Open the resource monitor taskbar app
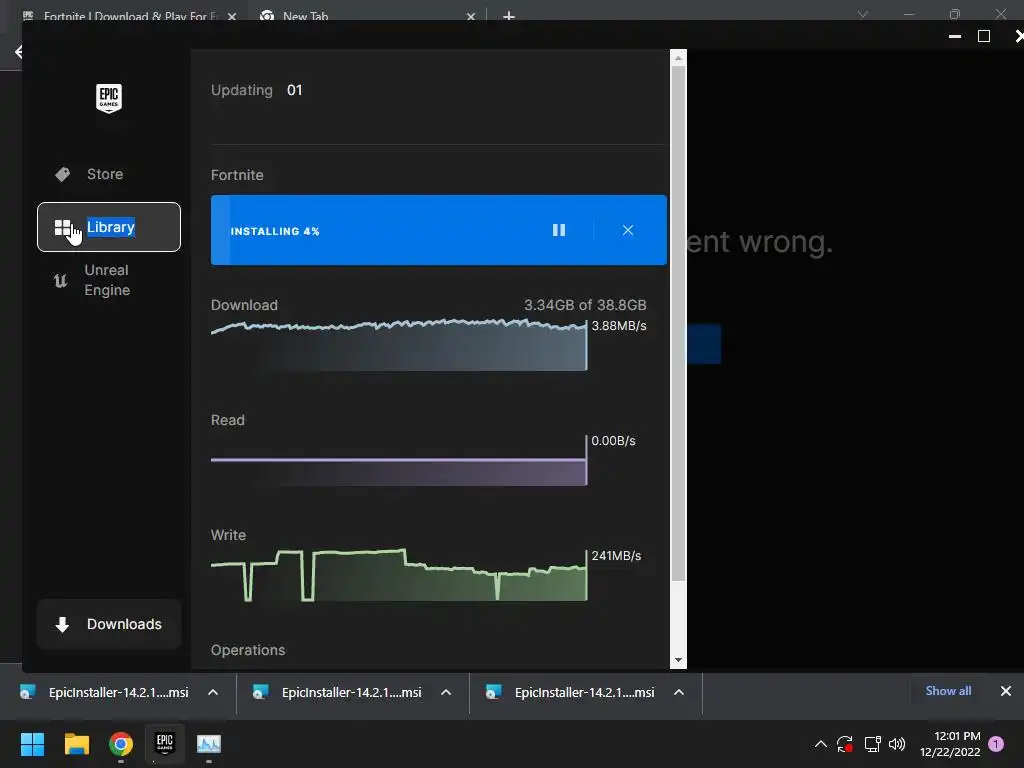Viewport: 1024px width, 768px height. [209, 744]
